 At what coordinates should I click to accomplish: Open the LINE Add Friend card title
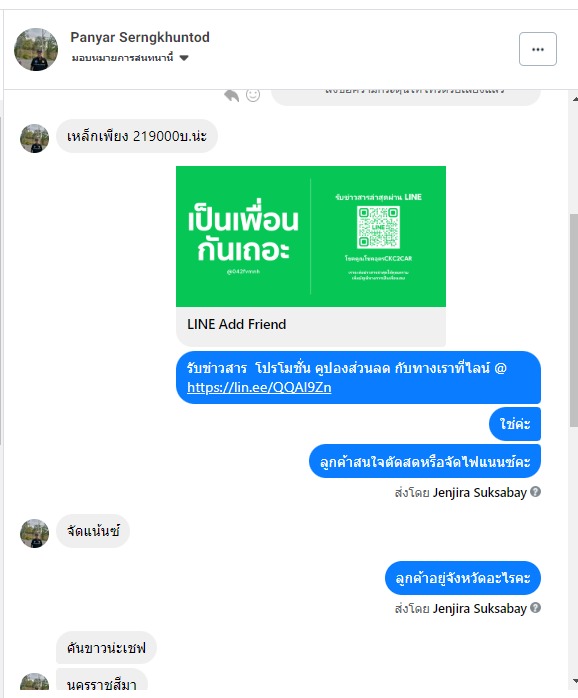tap(236, 324)
